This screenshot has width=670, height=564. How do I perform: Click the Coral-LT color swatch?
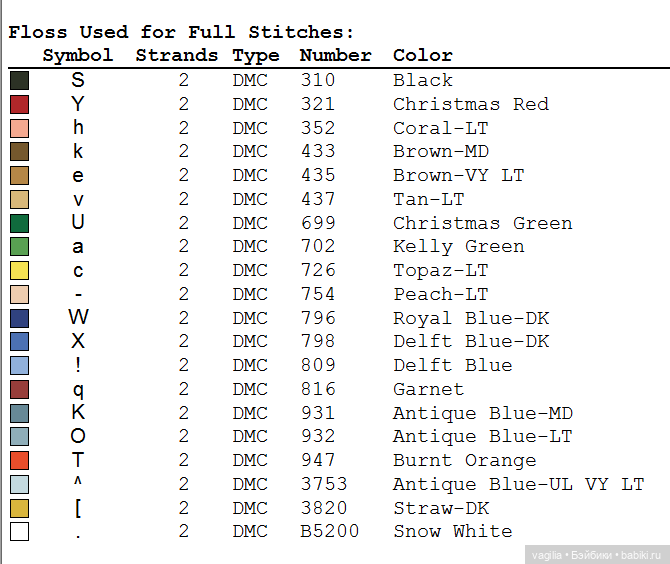coord(19,128)
